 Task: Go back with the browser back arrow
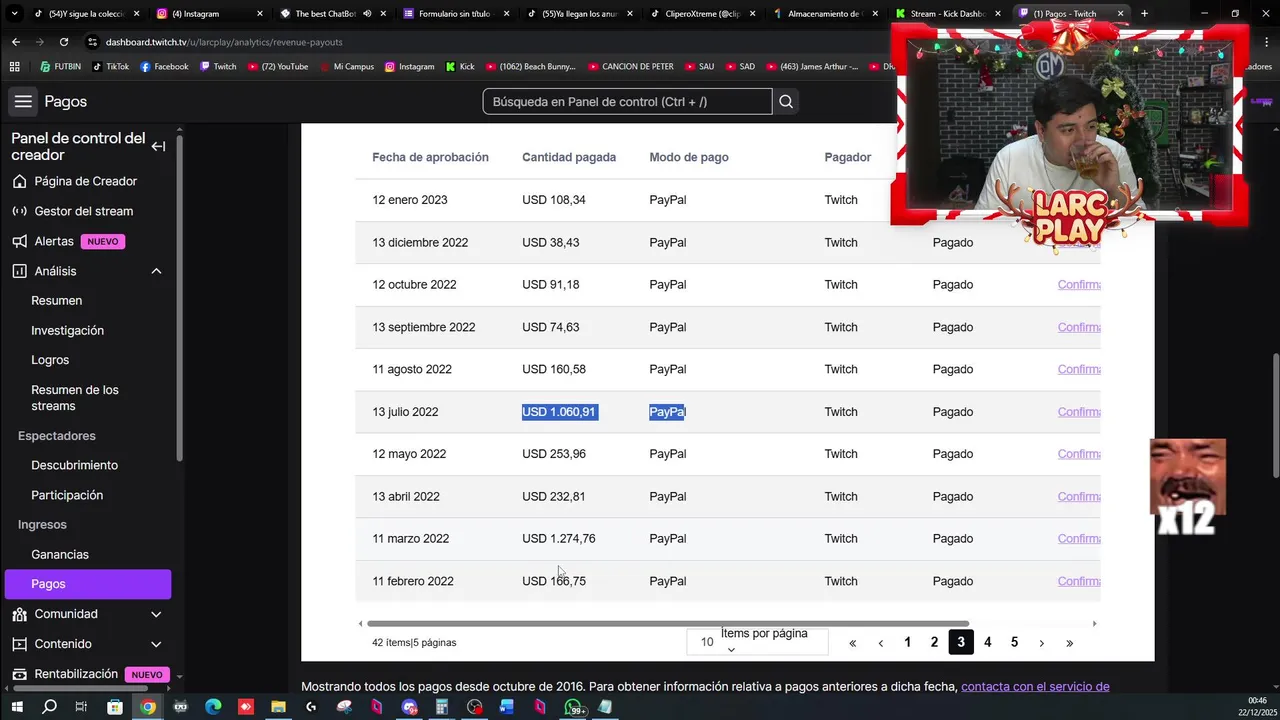point(16,42)
